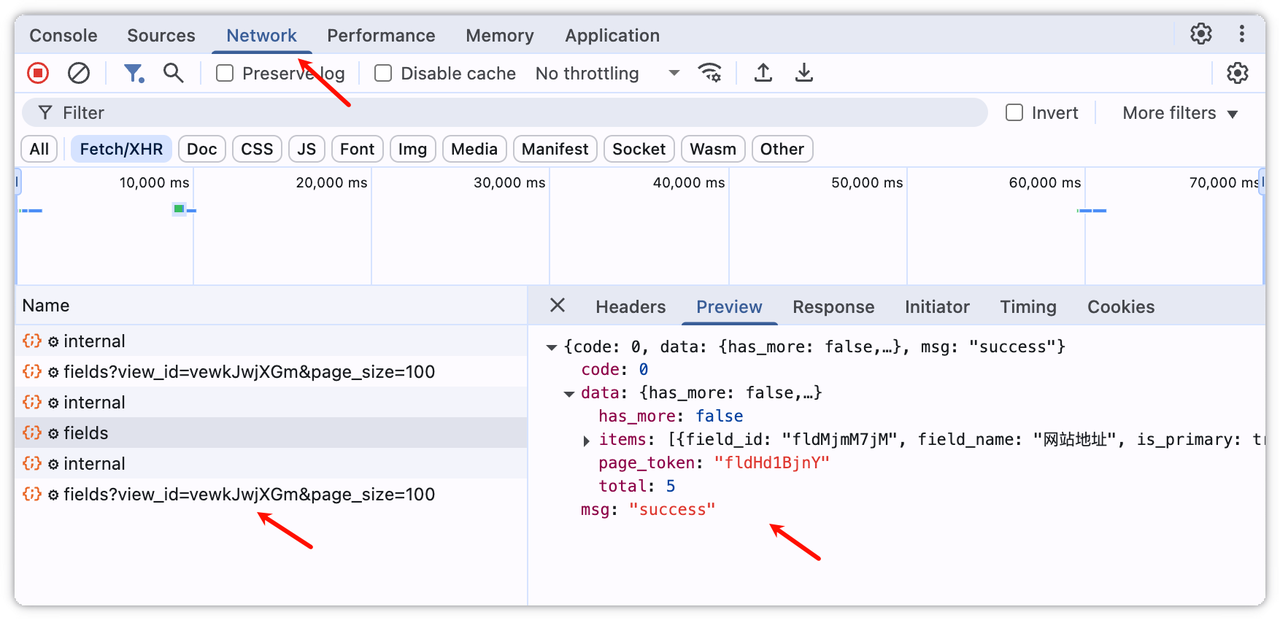This screenshot has height=620, width=1280.
Task: Toggle the network filter funnel icon
Action: pyautogui.click(x=133, y=73)
